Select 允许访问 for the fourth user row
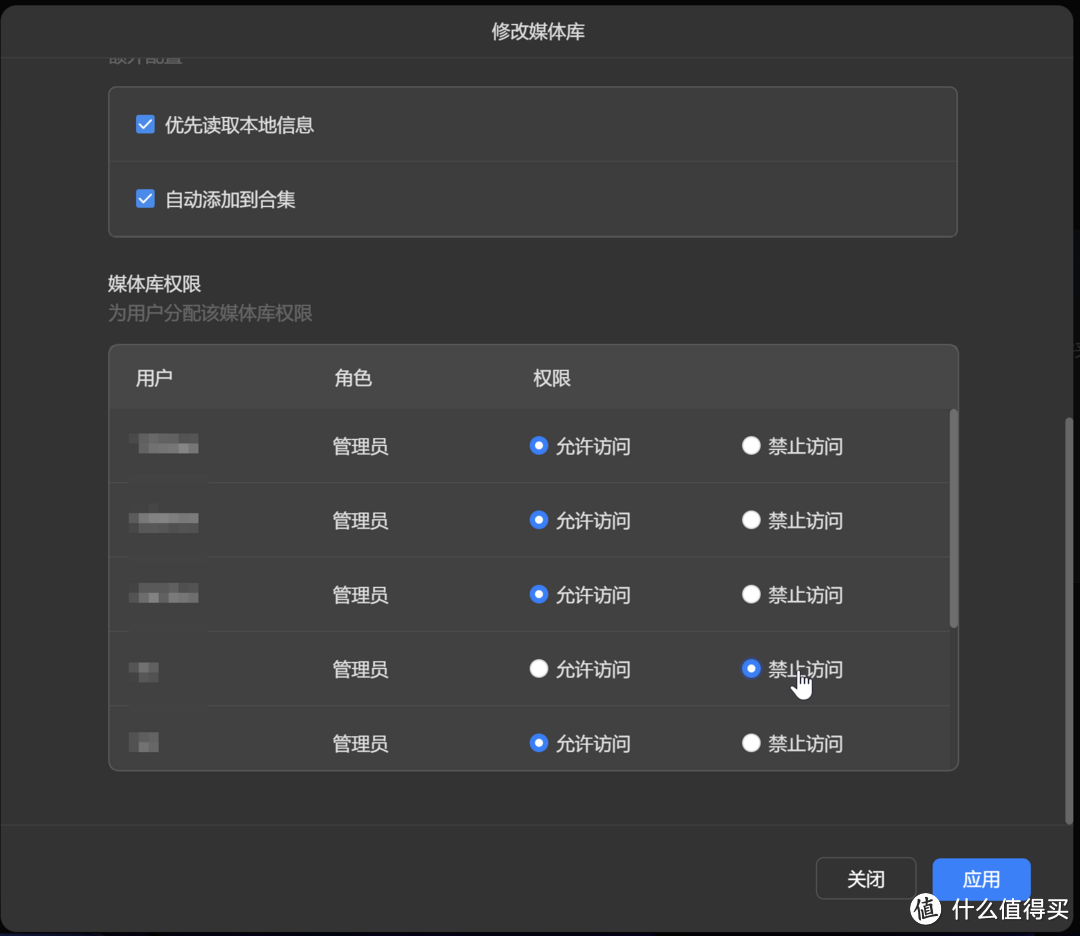1080x936 pixels. (538, 669)
